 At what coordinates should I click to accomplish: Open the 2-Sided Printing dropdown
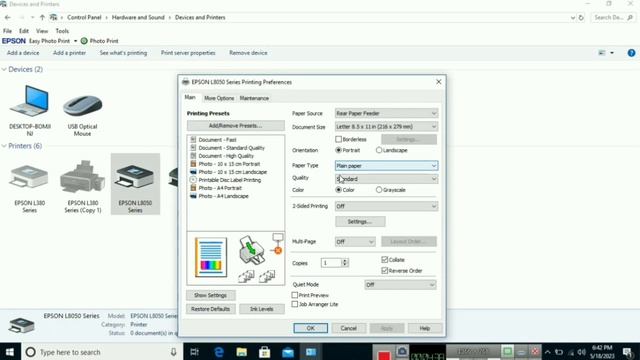pyautogui.click(x=386, y=206)
